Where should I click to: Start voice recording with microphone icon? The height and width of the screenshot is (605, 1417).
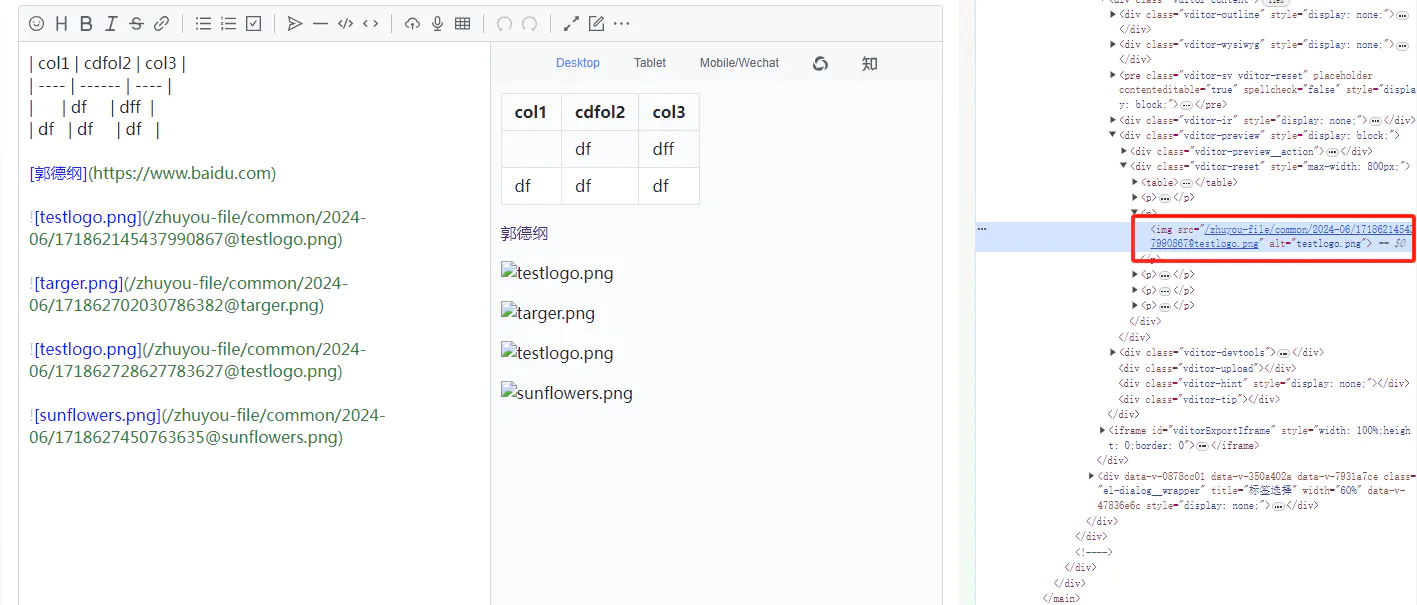[437, 23]
